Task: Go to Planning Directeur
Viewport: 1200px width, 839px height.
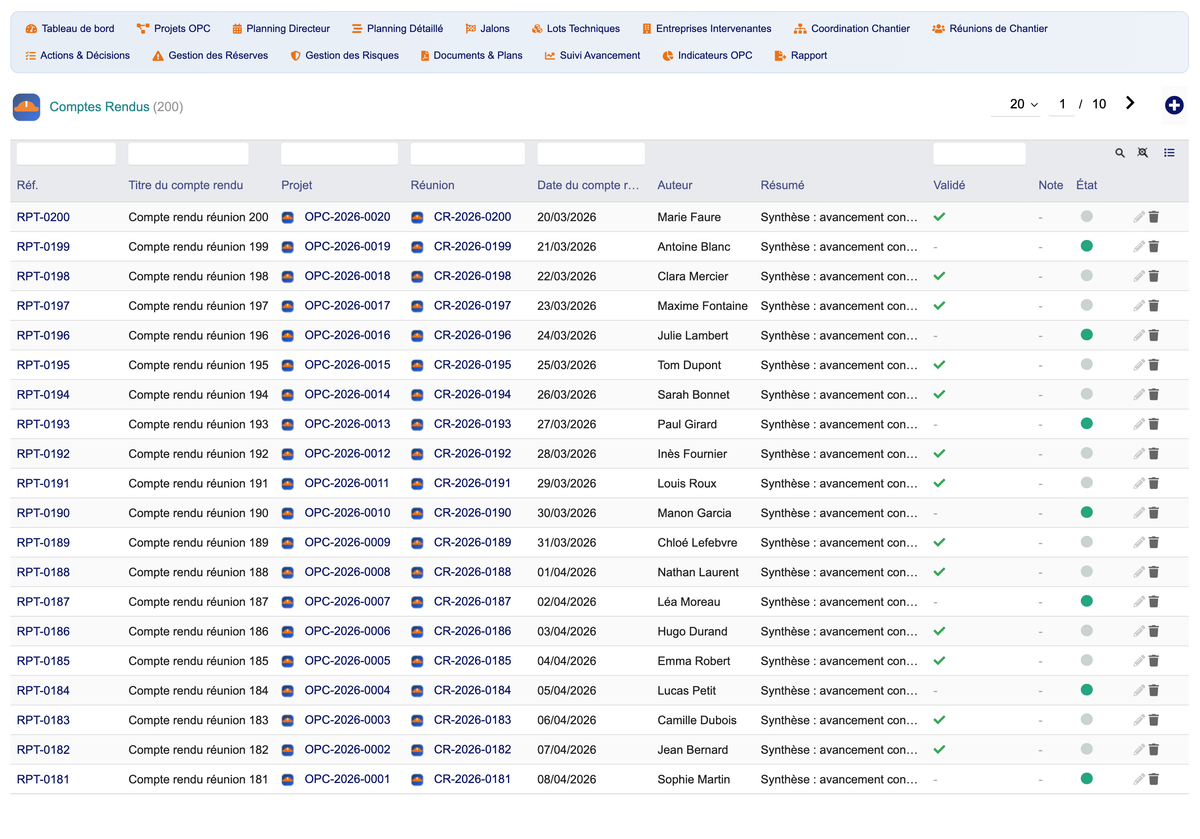Action: (x=281, y=29)
